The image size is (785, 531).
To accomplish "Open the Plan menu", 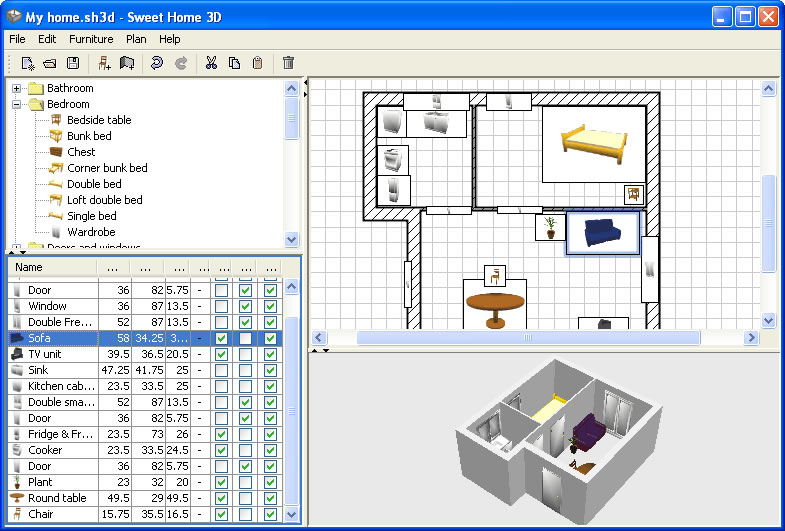I will 136,39.
